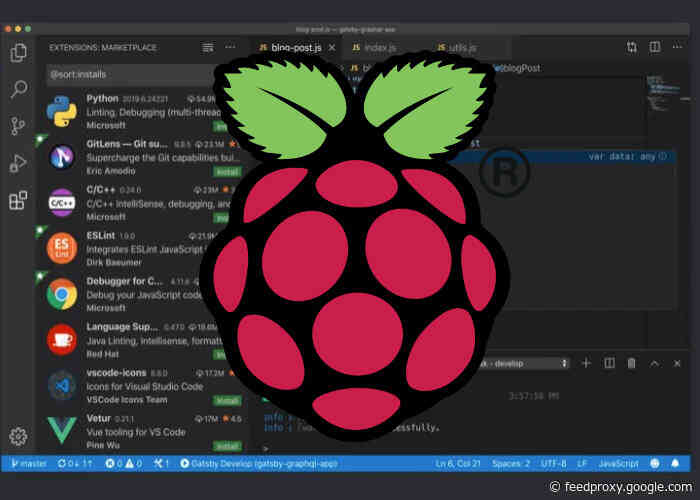
Task: Close the blog-post.js tab
Action: pyautogui.click(x=332, y=47)
